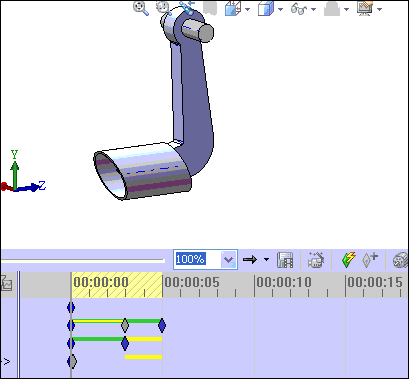Select the blue middle key in third row

[125, 343]
